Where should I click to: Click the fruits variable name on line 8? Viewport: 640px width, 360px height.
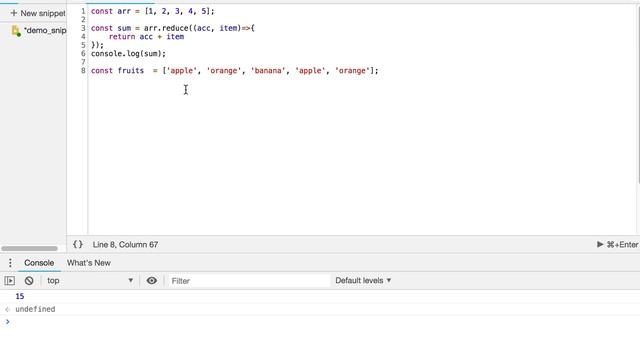131,71
